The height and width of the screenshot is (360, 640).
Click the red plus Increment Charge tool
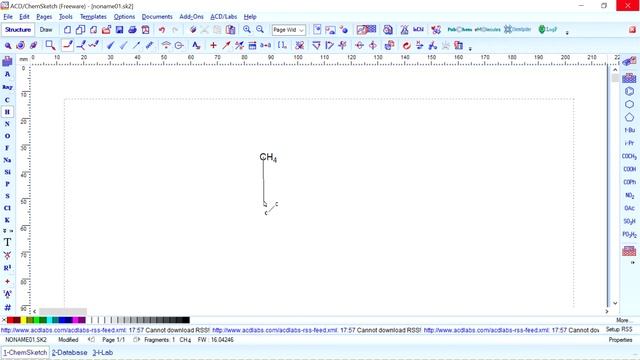[x=213, y=45]
